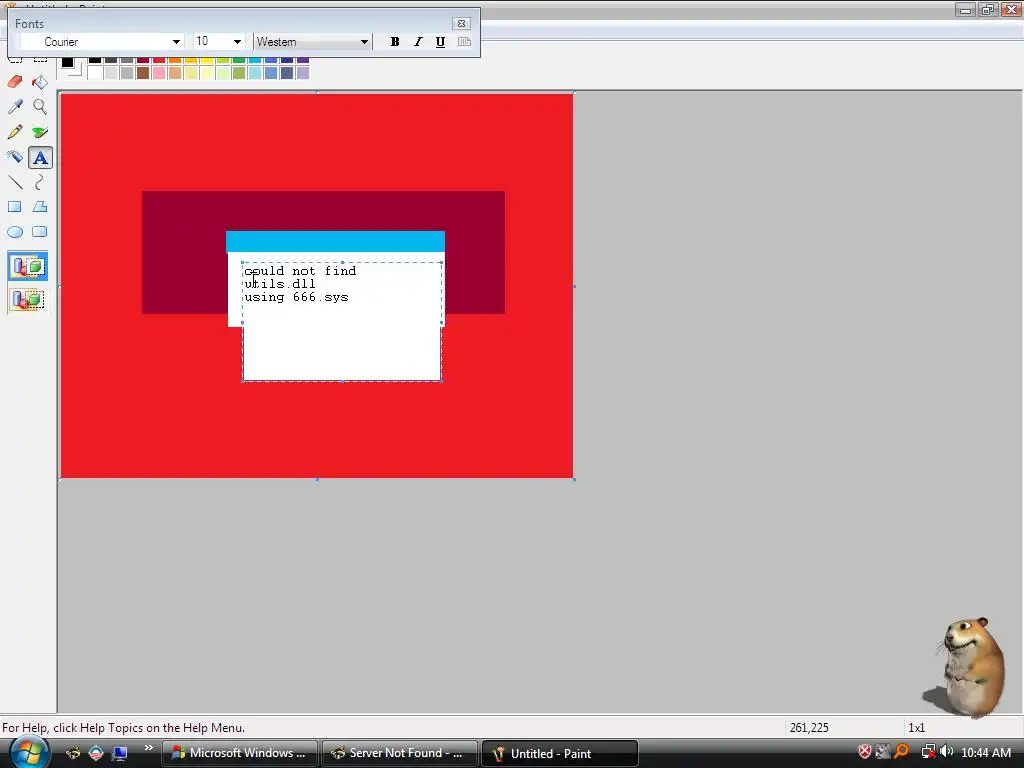Viewport: 1024px width, 768px height.
Task: Pick the olive green color swatch
Action: coord(239,72)
